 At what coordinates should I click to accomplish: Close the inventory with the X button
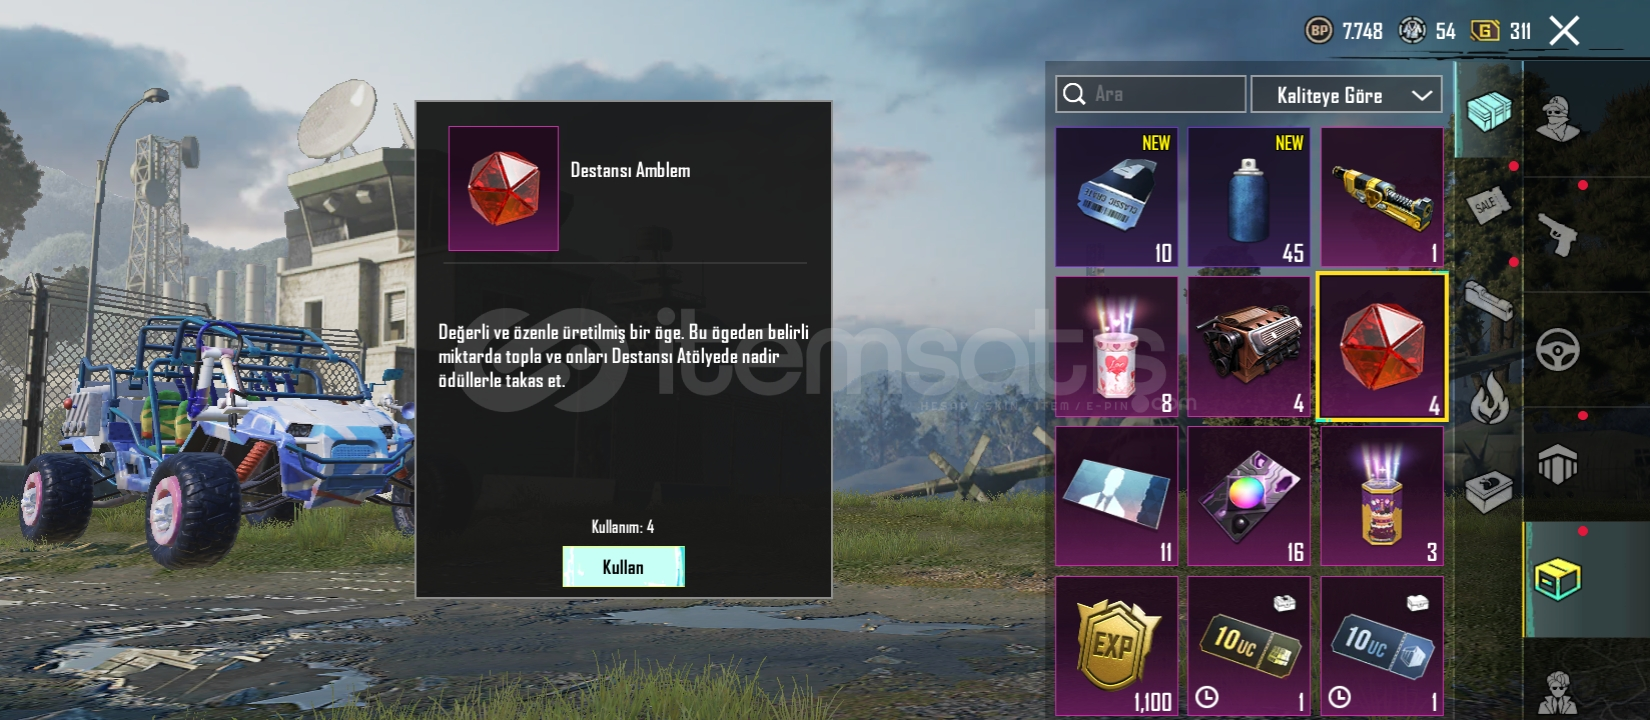click(1564, 31)
